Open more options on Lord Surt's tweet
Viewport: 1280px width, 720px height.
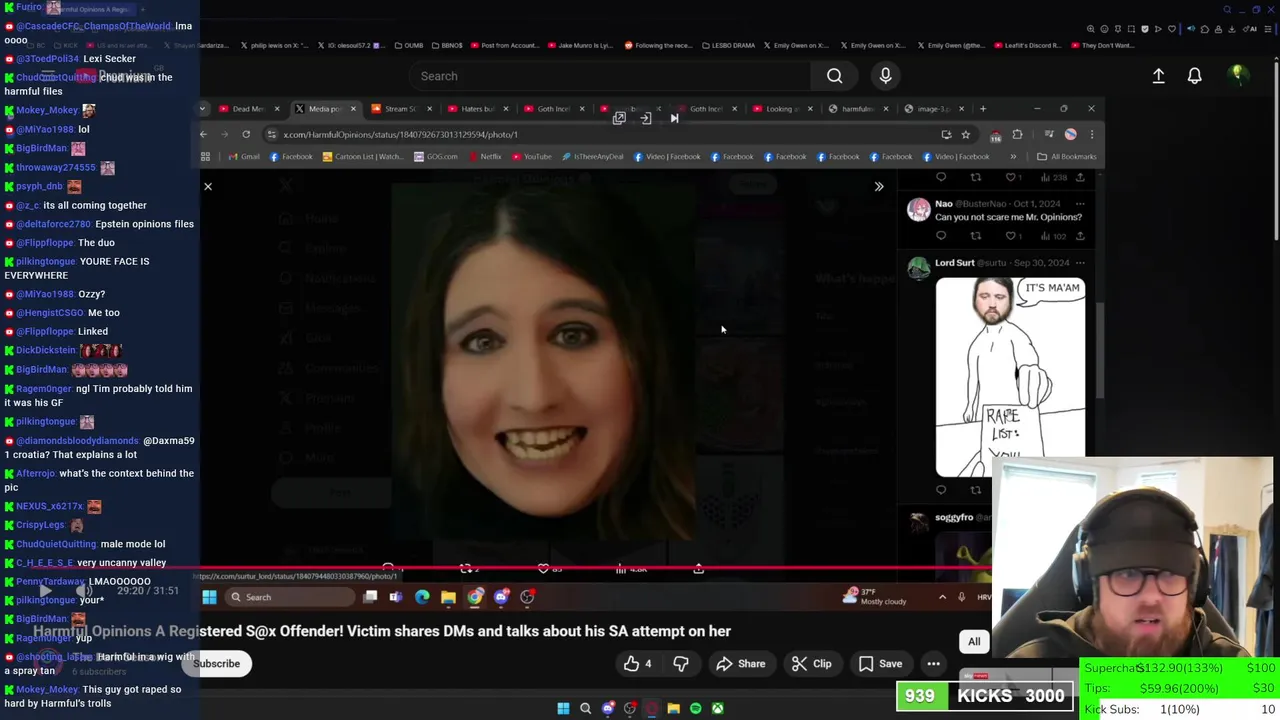(1080, 263)
